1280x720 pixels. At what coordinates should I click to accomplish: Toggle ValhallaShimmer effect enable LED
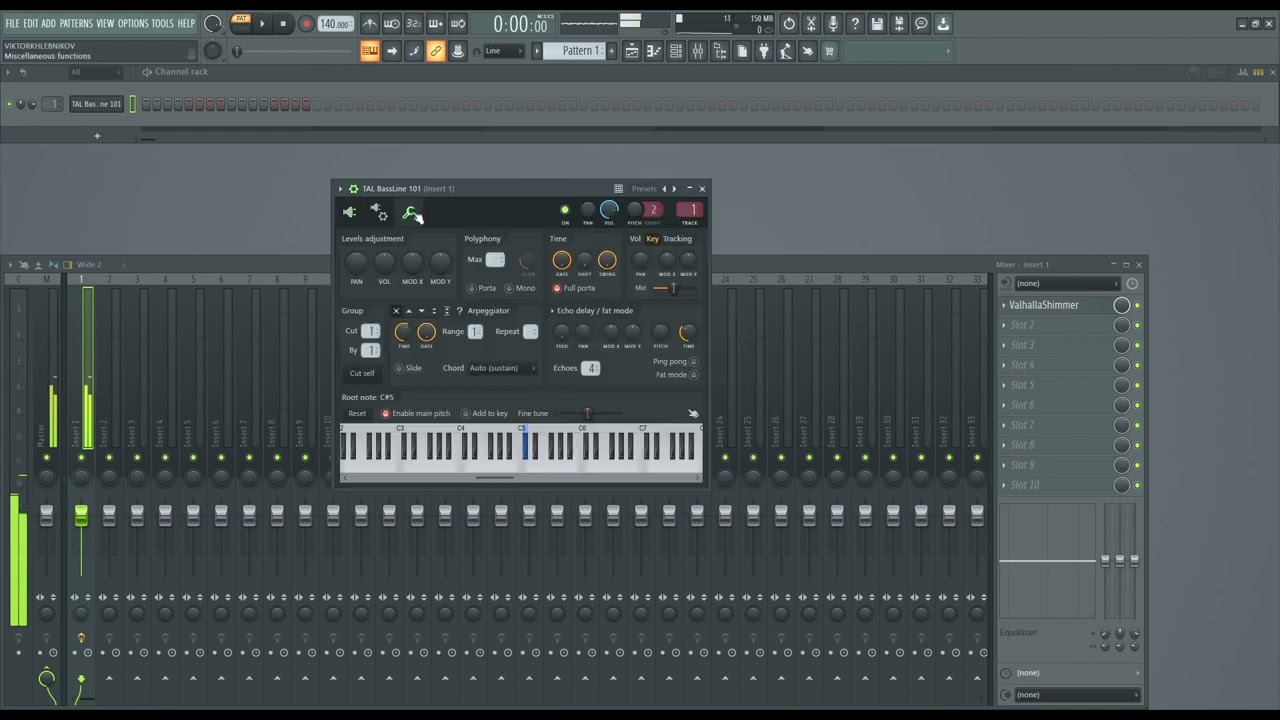(1137, 305)
